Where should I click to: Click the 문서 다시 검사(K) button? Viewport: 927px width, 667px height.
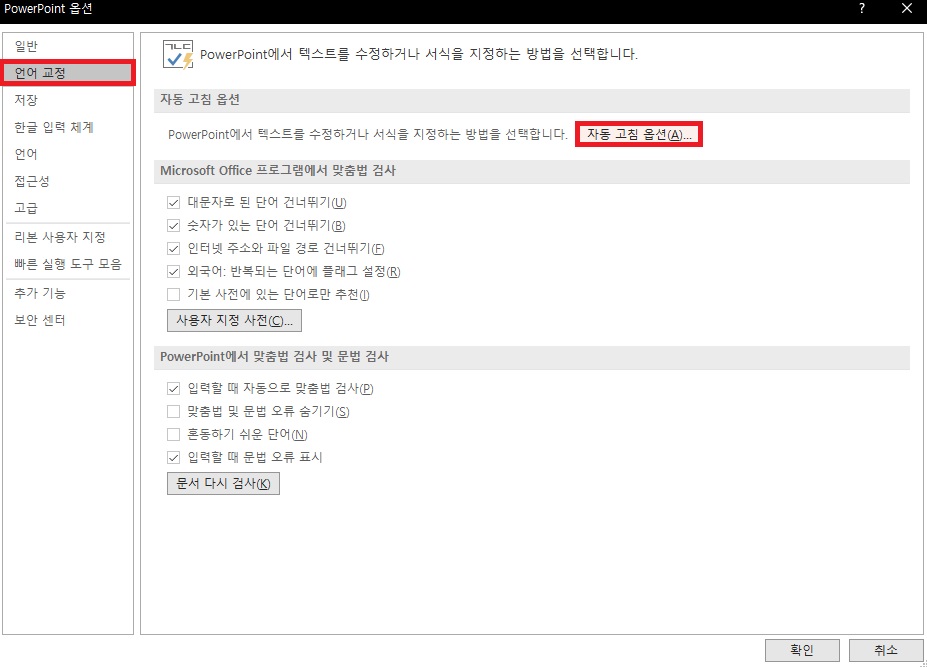click(x=223, y=484)
